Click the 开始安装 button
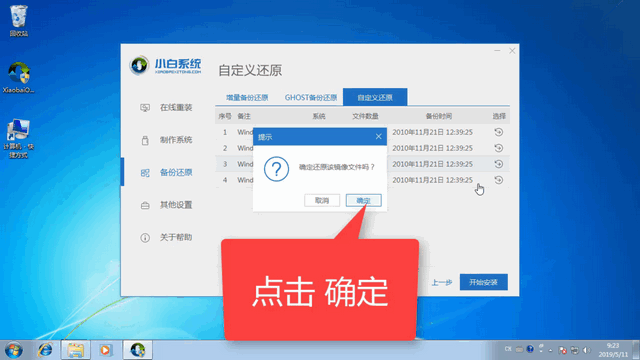 (484, 282)
